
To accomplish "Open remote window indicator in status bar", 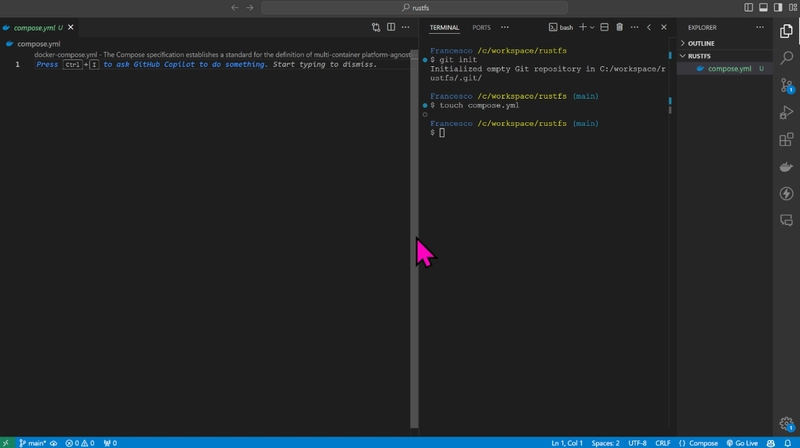I will click(x=6, y=443).
